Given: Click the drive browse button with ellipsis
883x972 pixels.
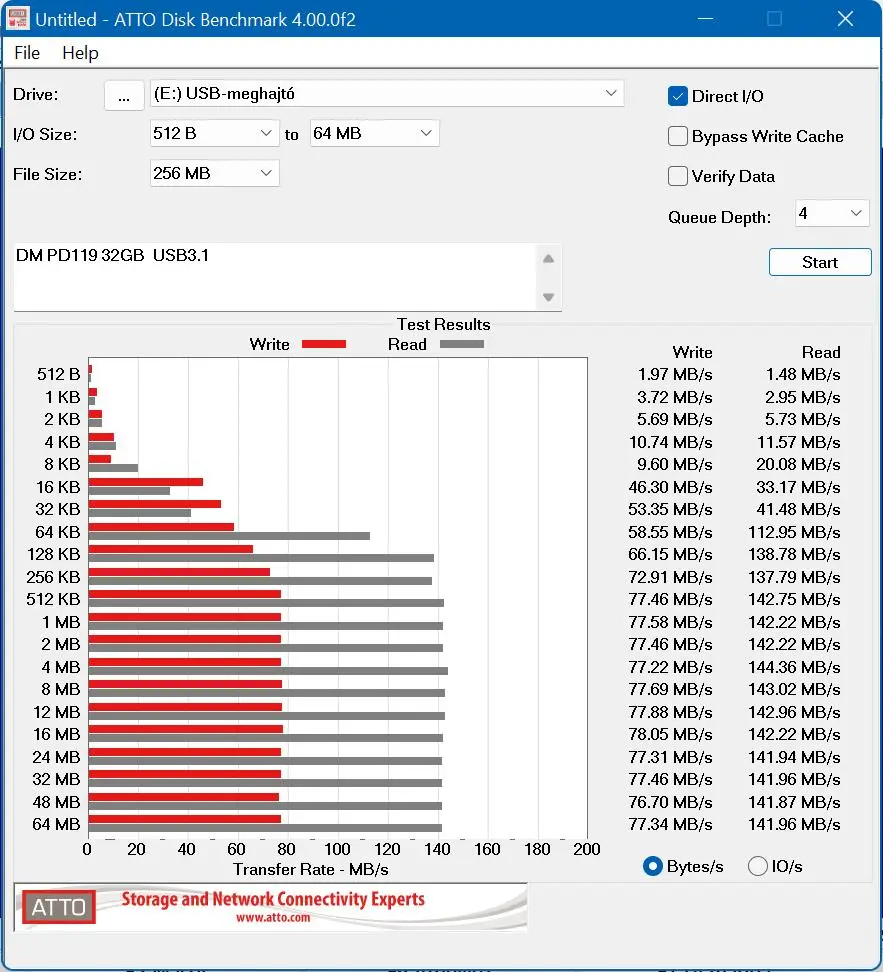Looking at the screenshot, I should click(x=124, y=95).
